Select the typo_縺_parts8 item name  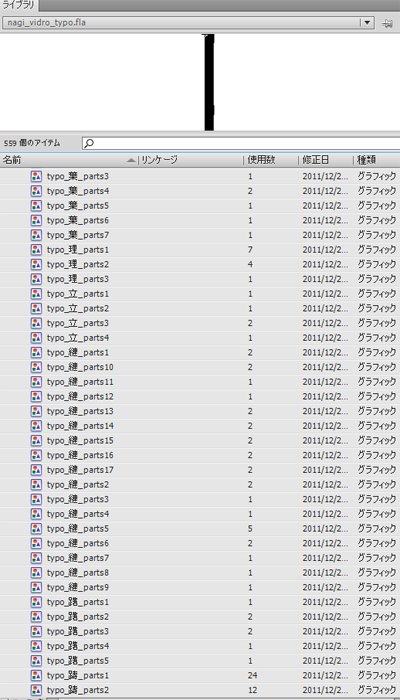tap(78, 572)
